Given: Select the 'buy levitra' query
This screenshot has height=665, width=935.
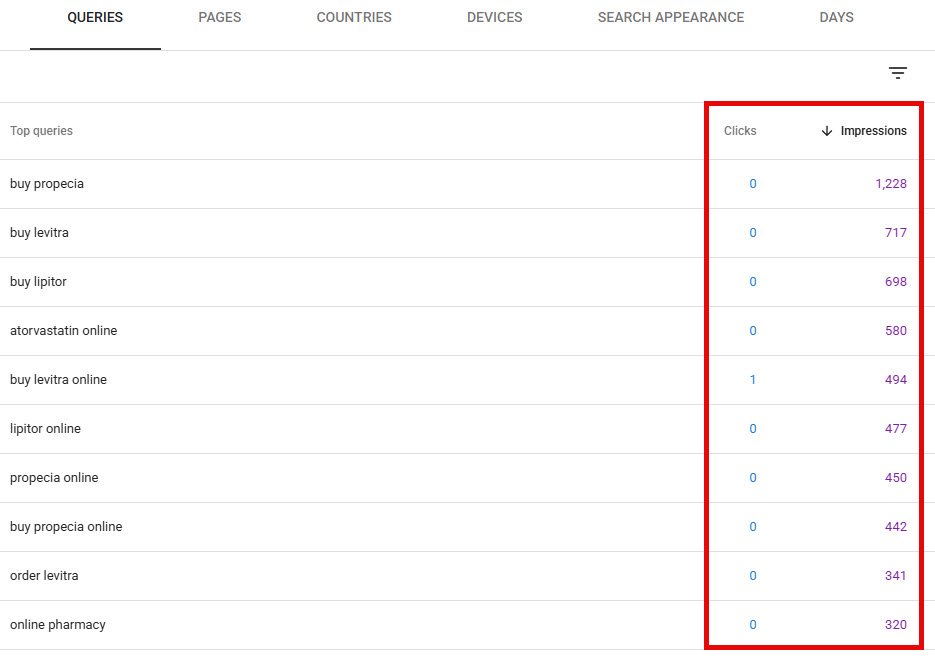Looking at the screenshot, I should pyautogui.click(x=39, y=233).
